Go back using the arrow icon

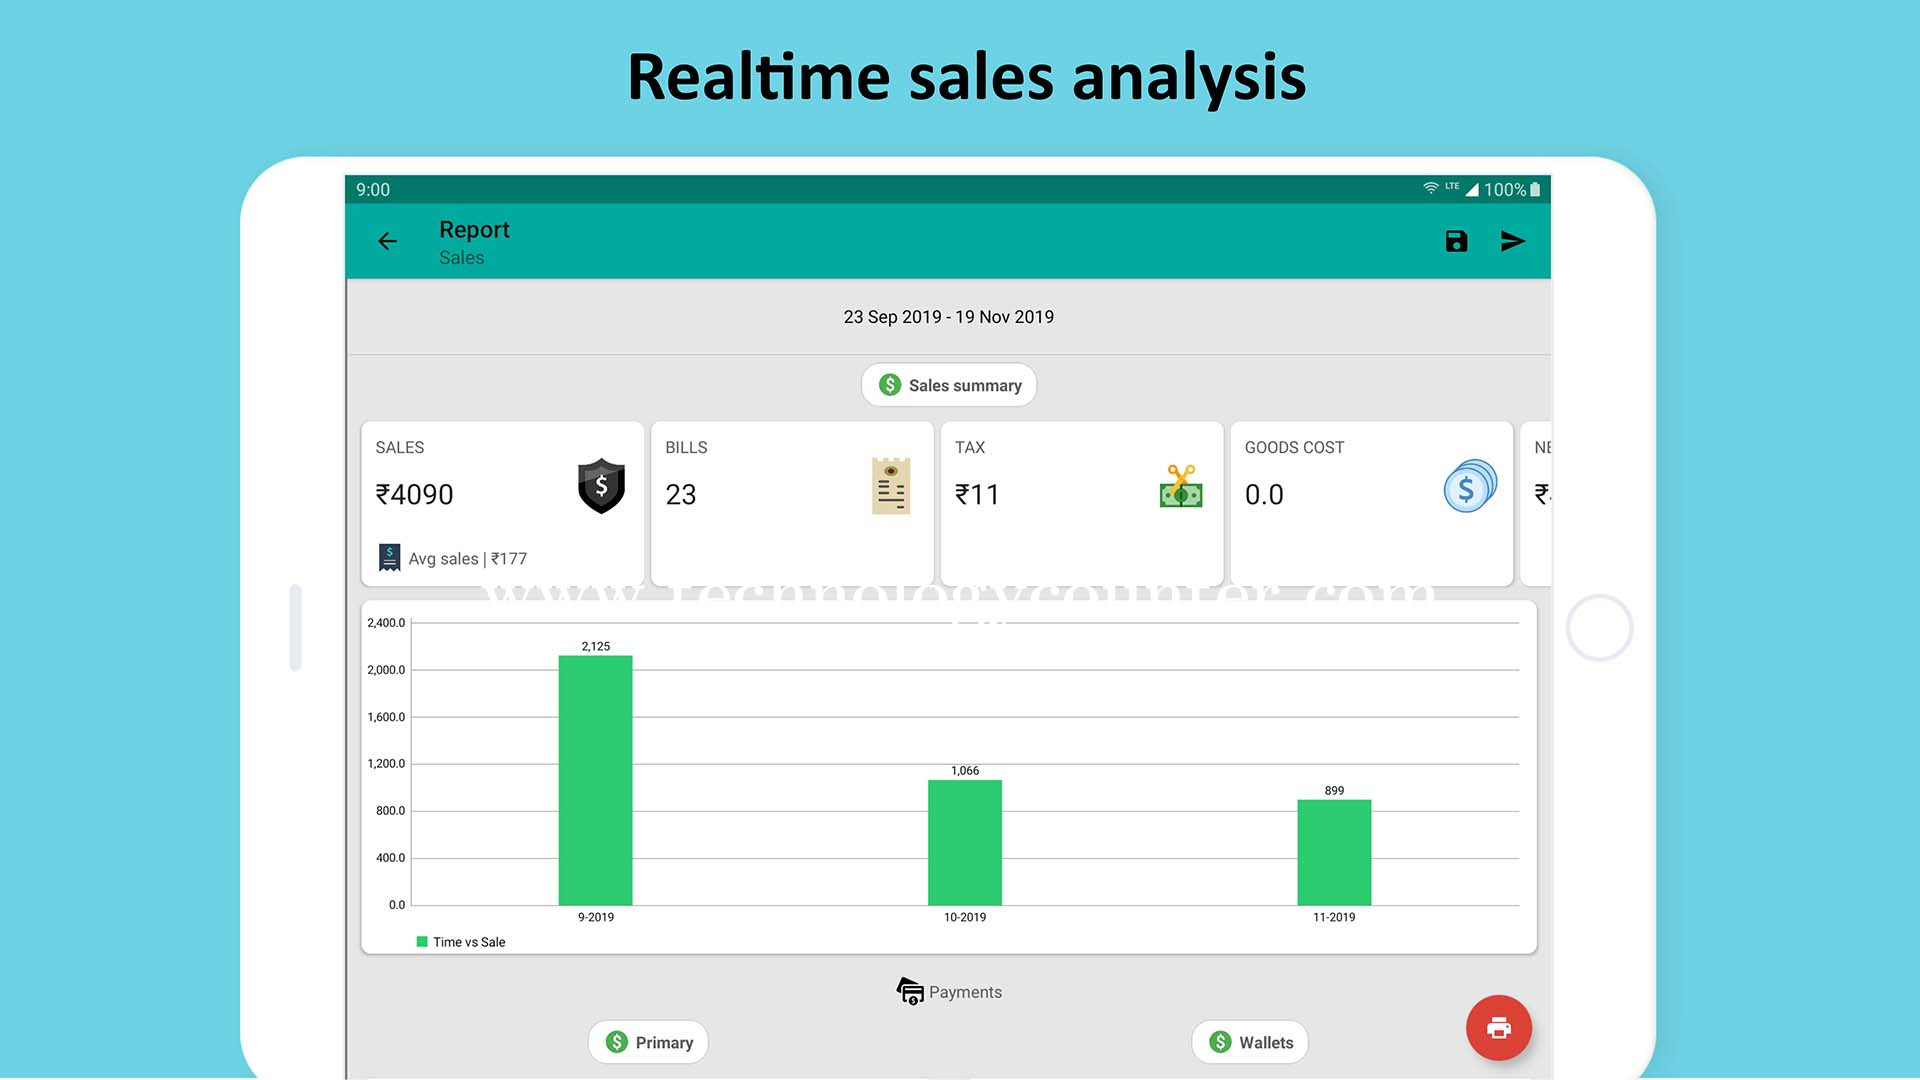coord(387,241)
